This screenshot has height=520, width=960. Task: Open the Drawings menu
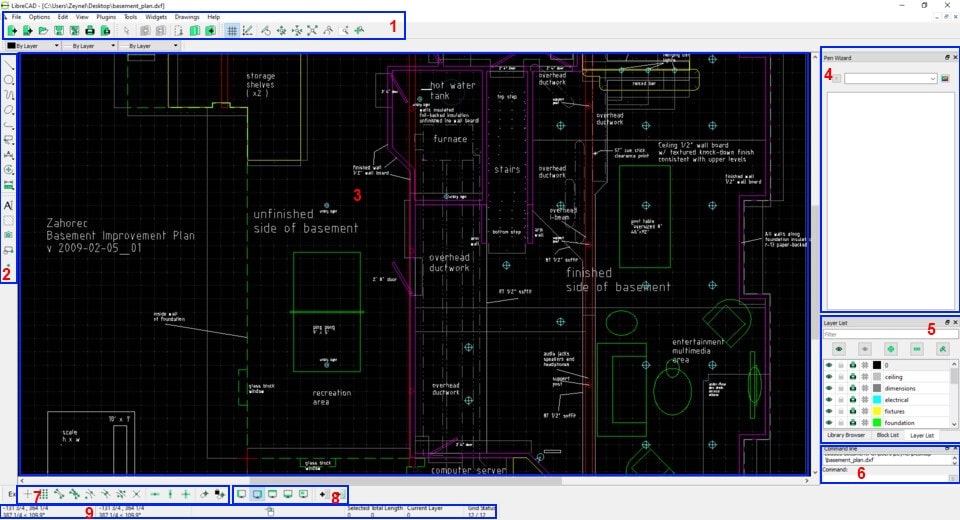pos(187,17)
